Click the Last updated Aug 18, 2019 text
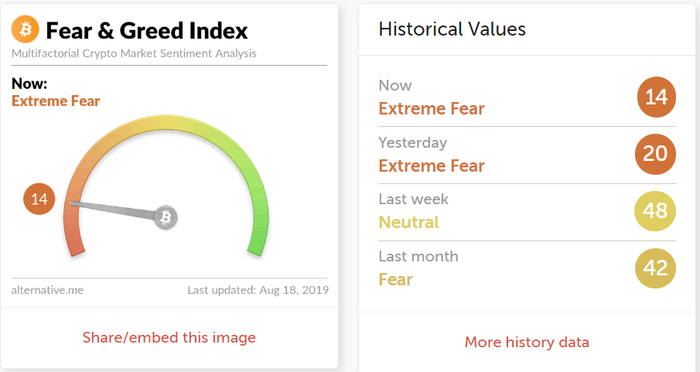Image resolution: width=700 pixels, height=372 pixels. click(258, 290)
